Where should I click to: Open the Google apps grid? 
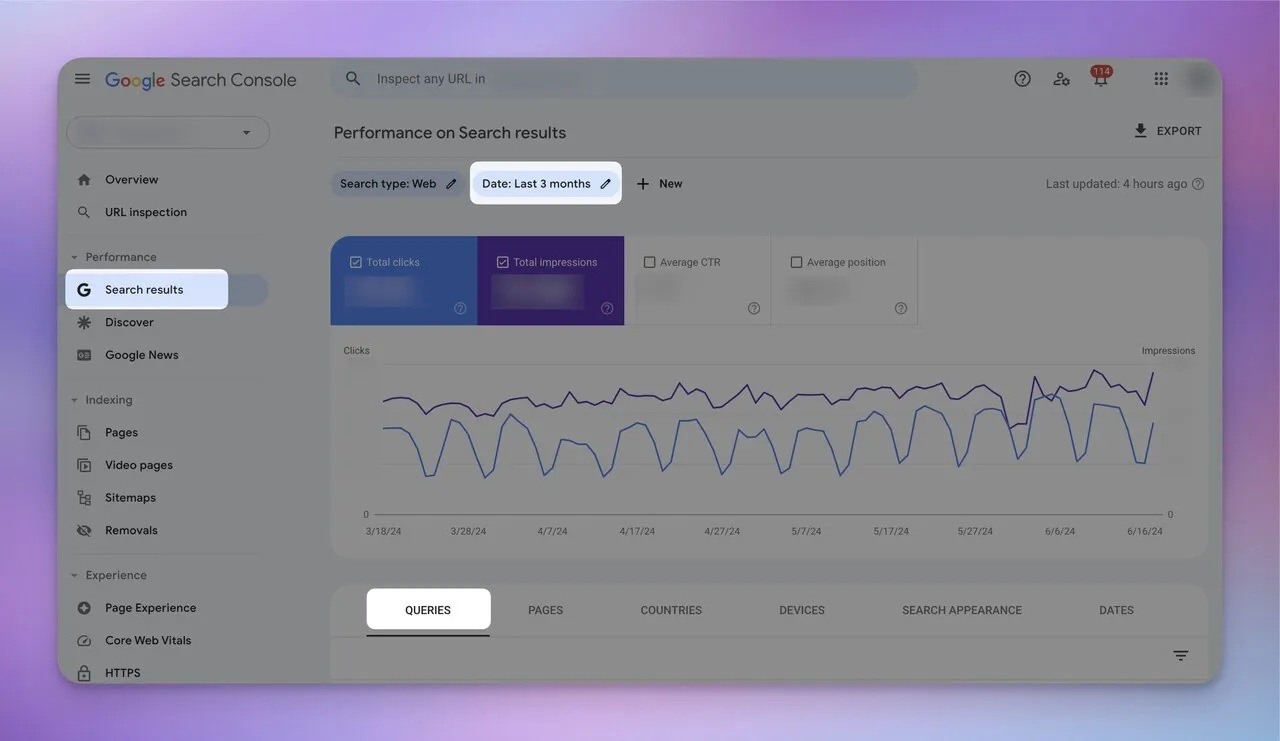pos(1161,79)
